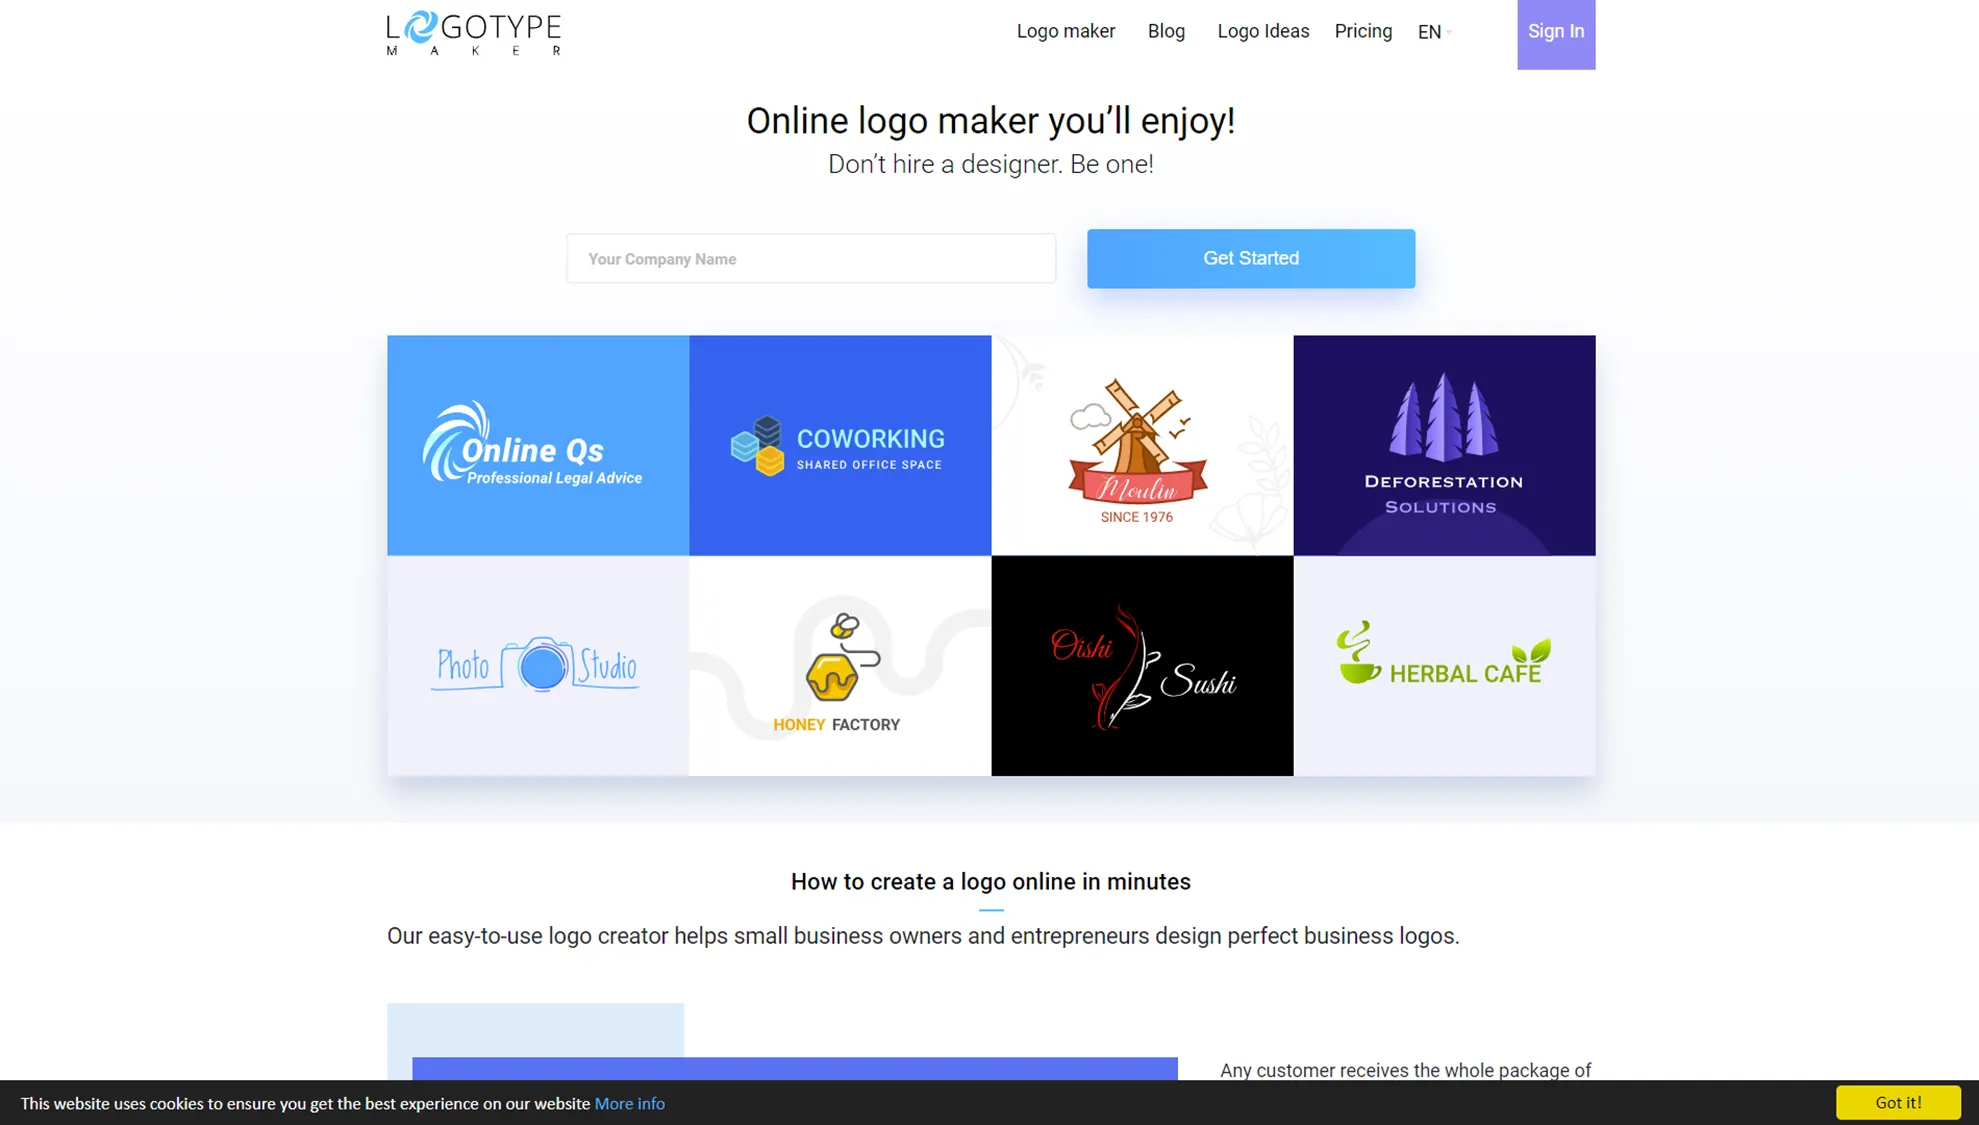
Task: Select the Herbal Cafe logo thumbnail
Action: pyautogui.click(x=1443, y=665)
